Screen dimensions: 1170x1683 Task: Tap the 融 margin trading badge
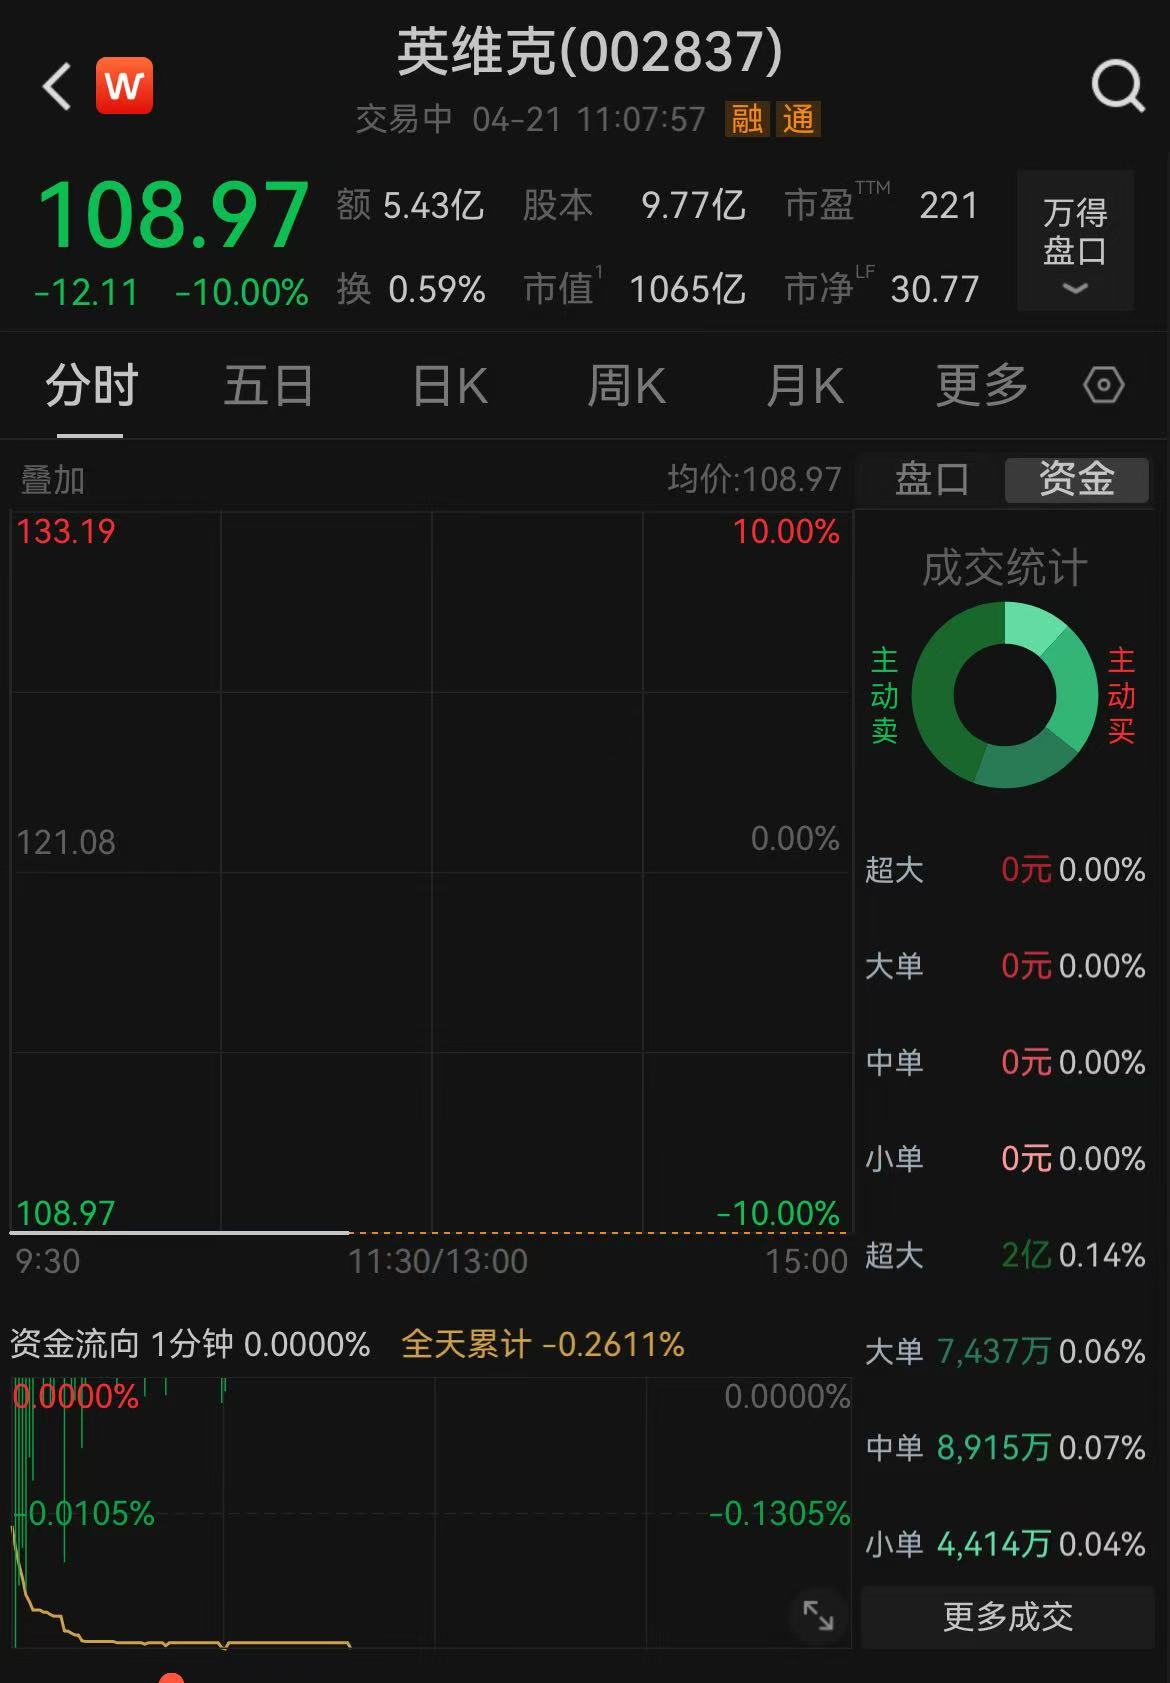(x=747, y=119)
